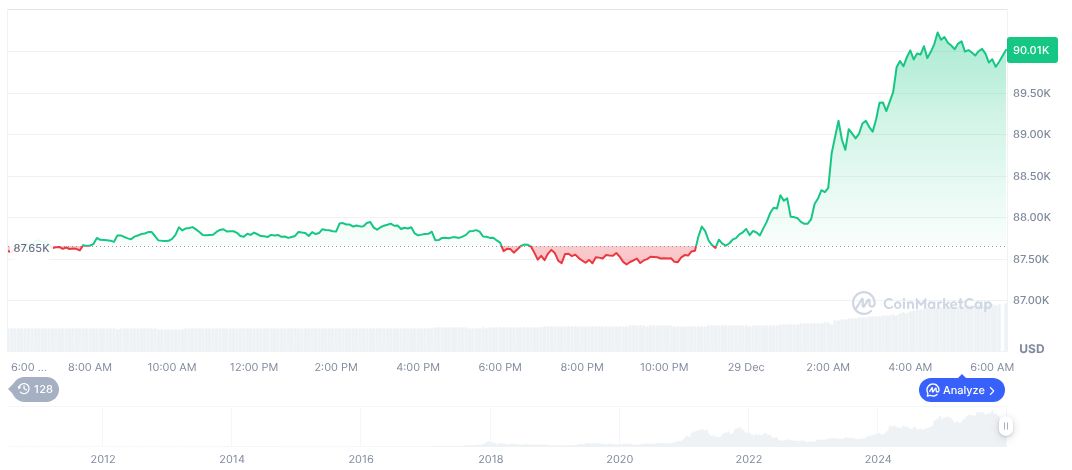The height and width of the screenshot is (470, 1072).
Task: Click the USD currency label
Action: [x=1031, y=348]
